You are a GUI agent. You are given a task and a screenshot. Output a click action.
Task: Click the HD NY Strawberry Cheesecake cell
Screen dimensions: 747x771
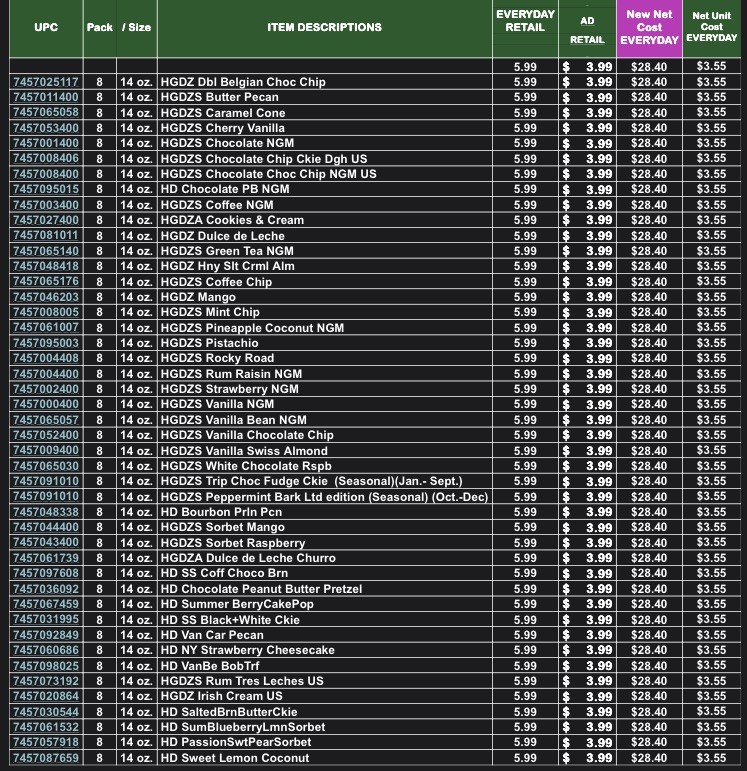click(x=246, y=650)
